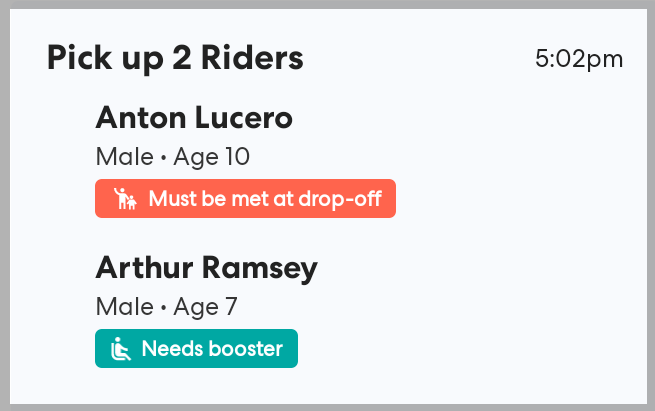
Task: Open rider Anton Lucero's name
Action: (194, 118)
